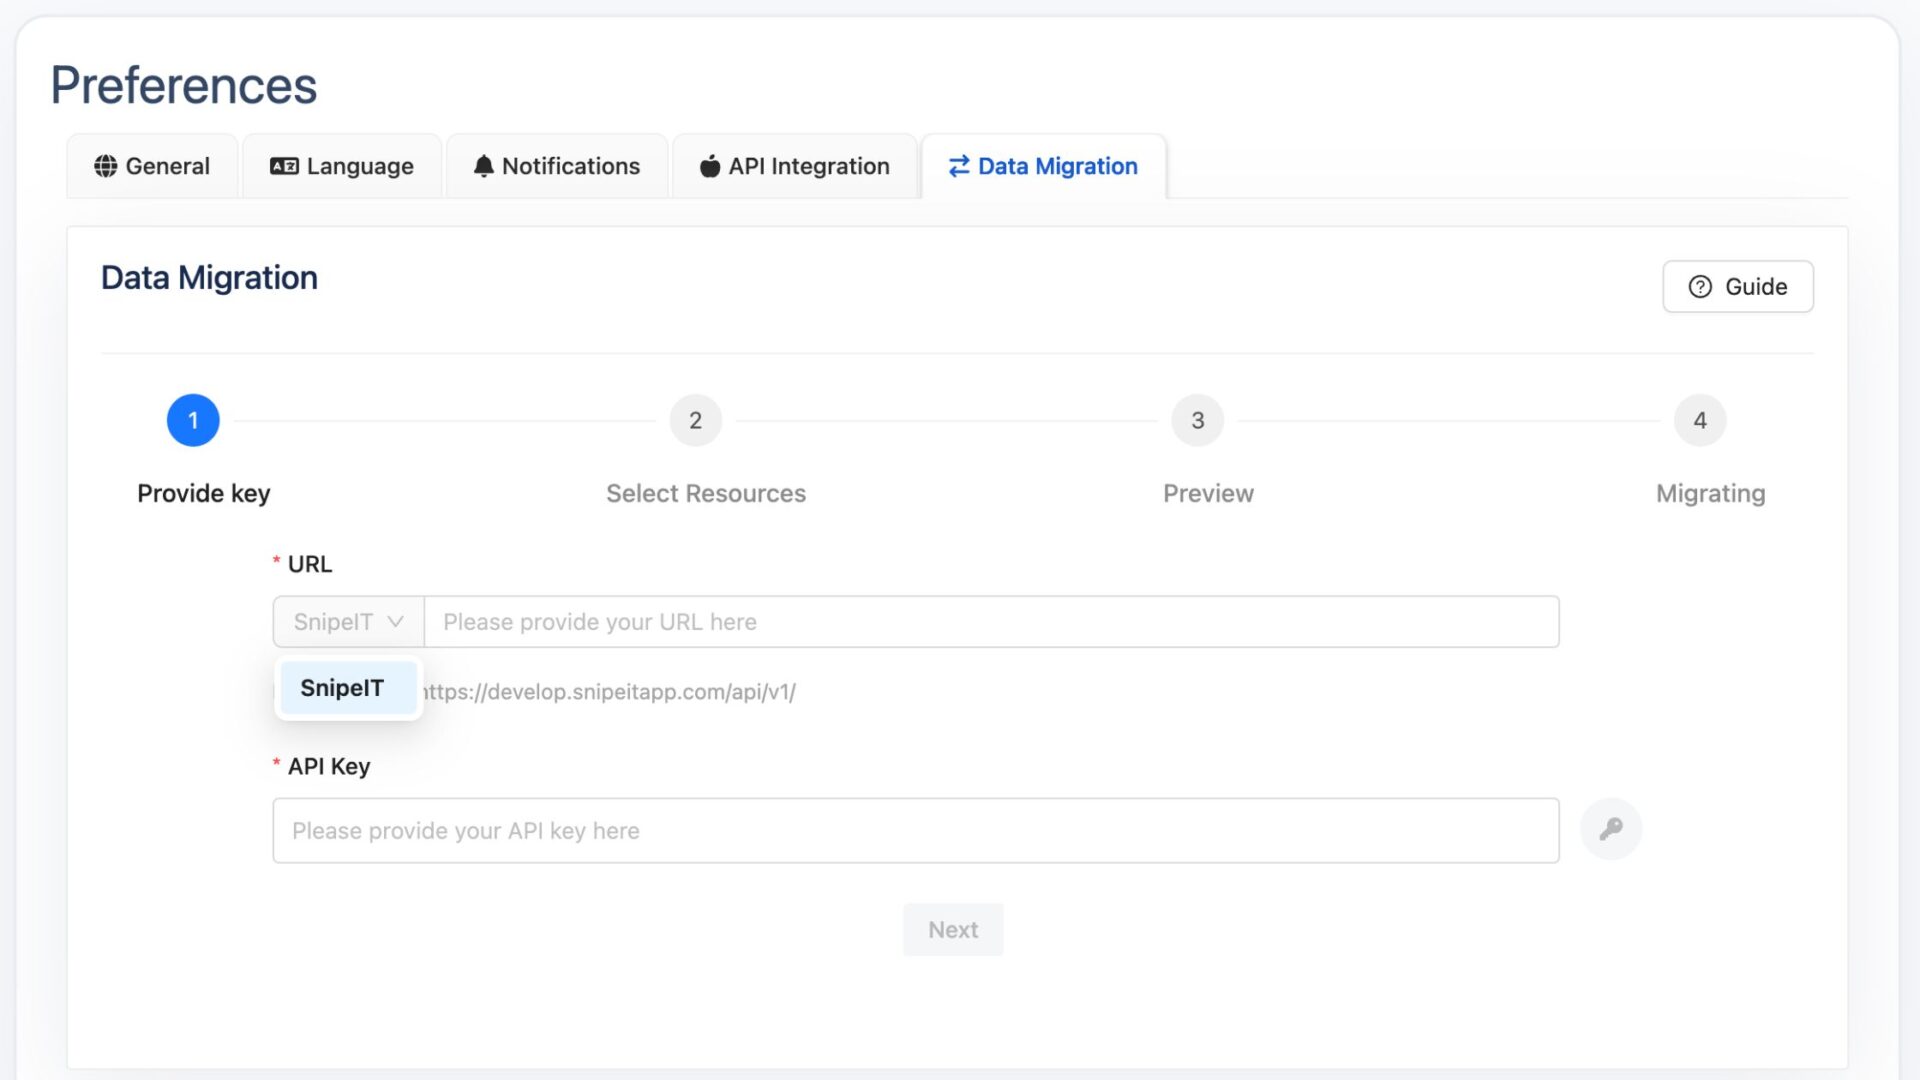This screenshot has width=1920, height=1080.
Task: Click the question mark guide icon
Action: pyautogui.click(x=1700, y=286)
